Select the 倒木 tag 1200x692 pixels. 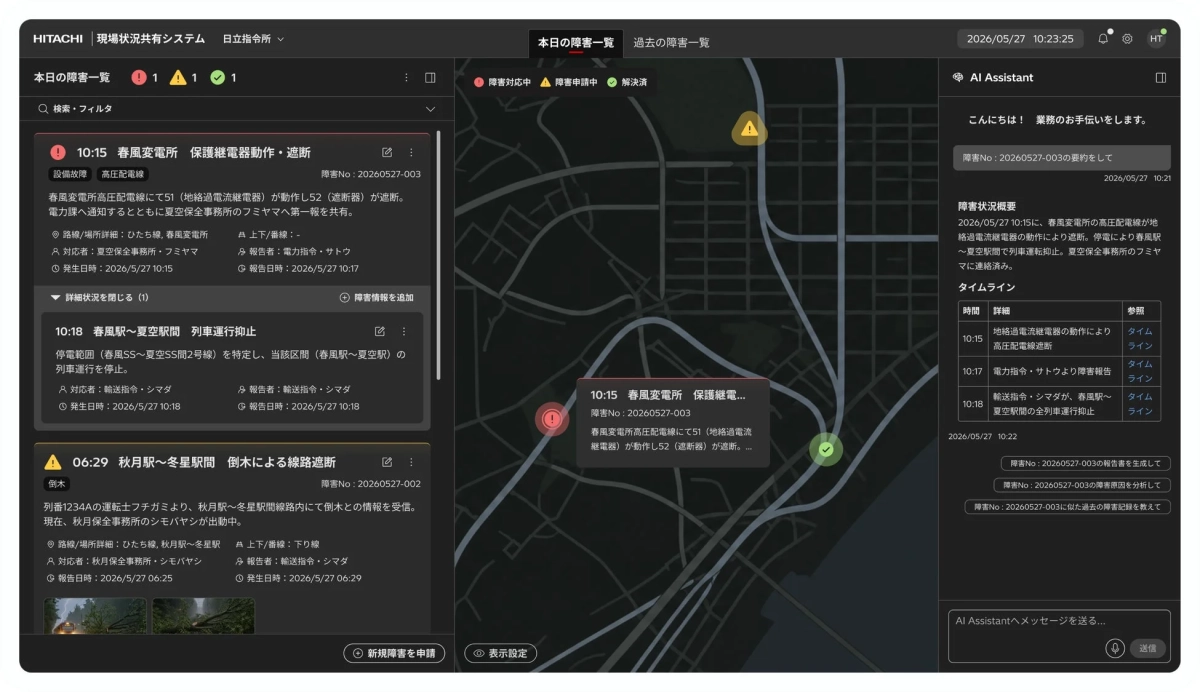point(57,483)
